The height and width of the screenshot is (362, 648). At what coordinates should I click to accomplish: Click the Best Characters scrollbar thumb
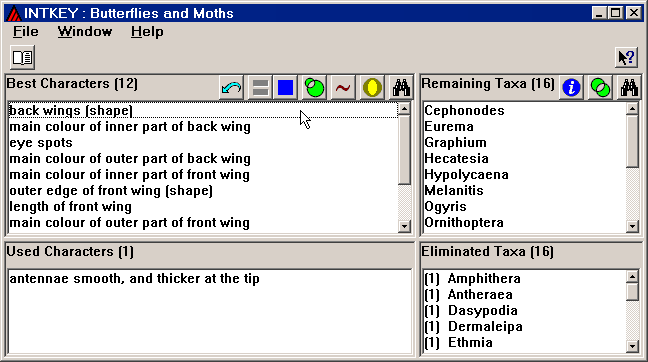pos(404,150)
